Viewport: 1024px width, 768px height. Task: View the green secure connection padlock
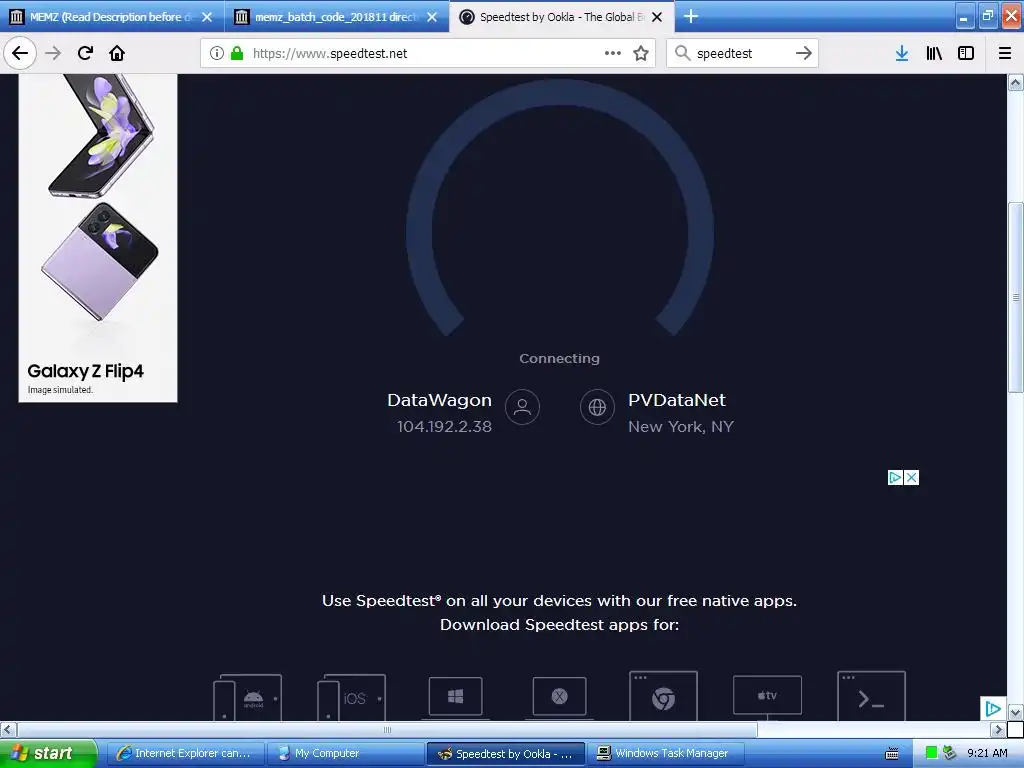tap(237, 53)
